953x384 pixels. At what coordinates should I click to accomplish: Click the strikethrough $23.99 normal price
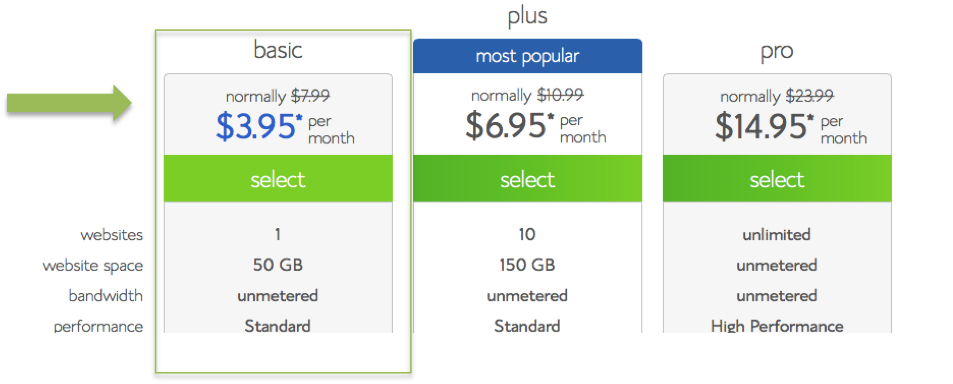click(810, 96)
